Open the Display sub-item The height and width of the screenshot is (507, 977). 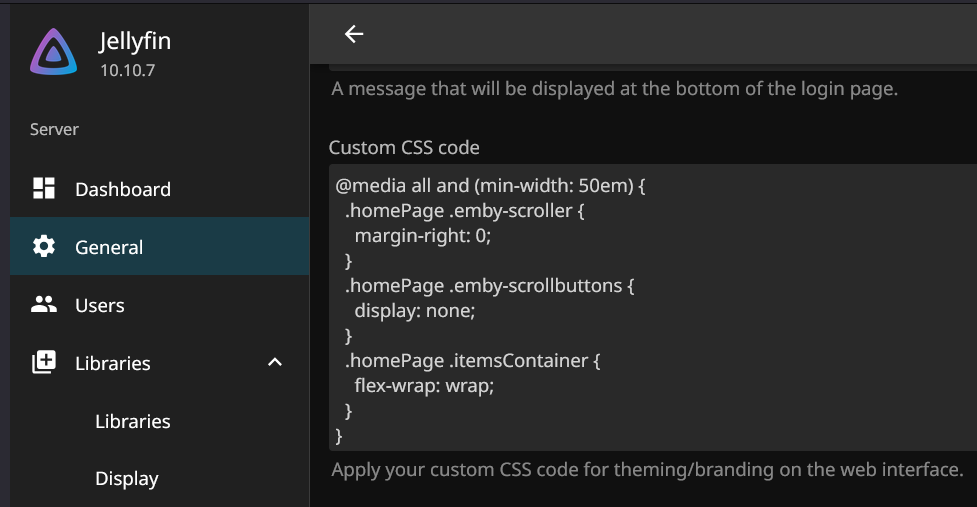tap(127, 479)
